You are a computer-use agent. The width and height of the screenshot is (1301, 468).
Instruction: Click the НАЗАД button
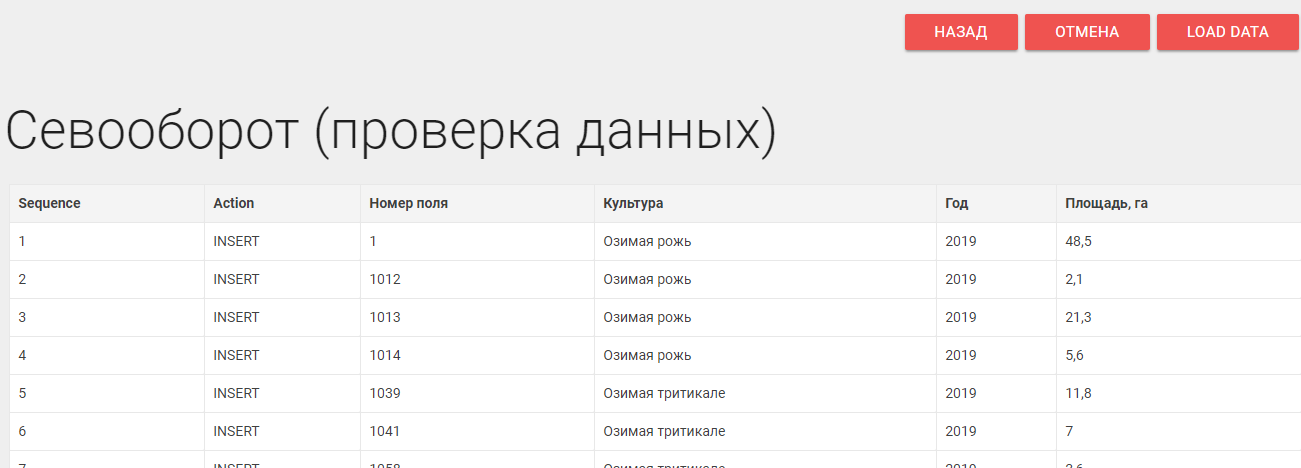click(960, 32)
